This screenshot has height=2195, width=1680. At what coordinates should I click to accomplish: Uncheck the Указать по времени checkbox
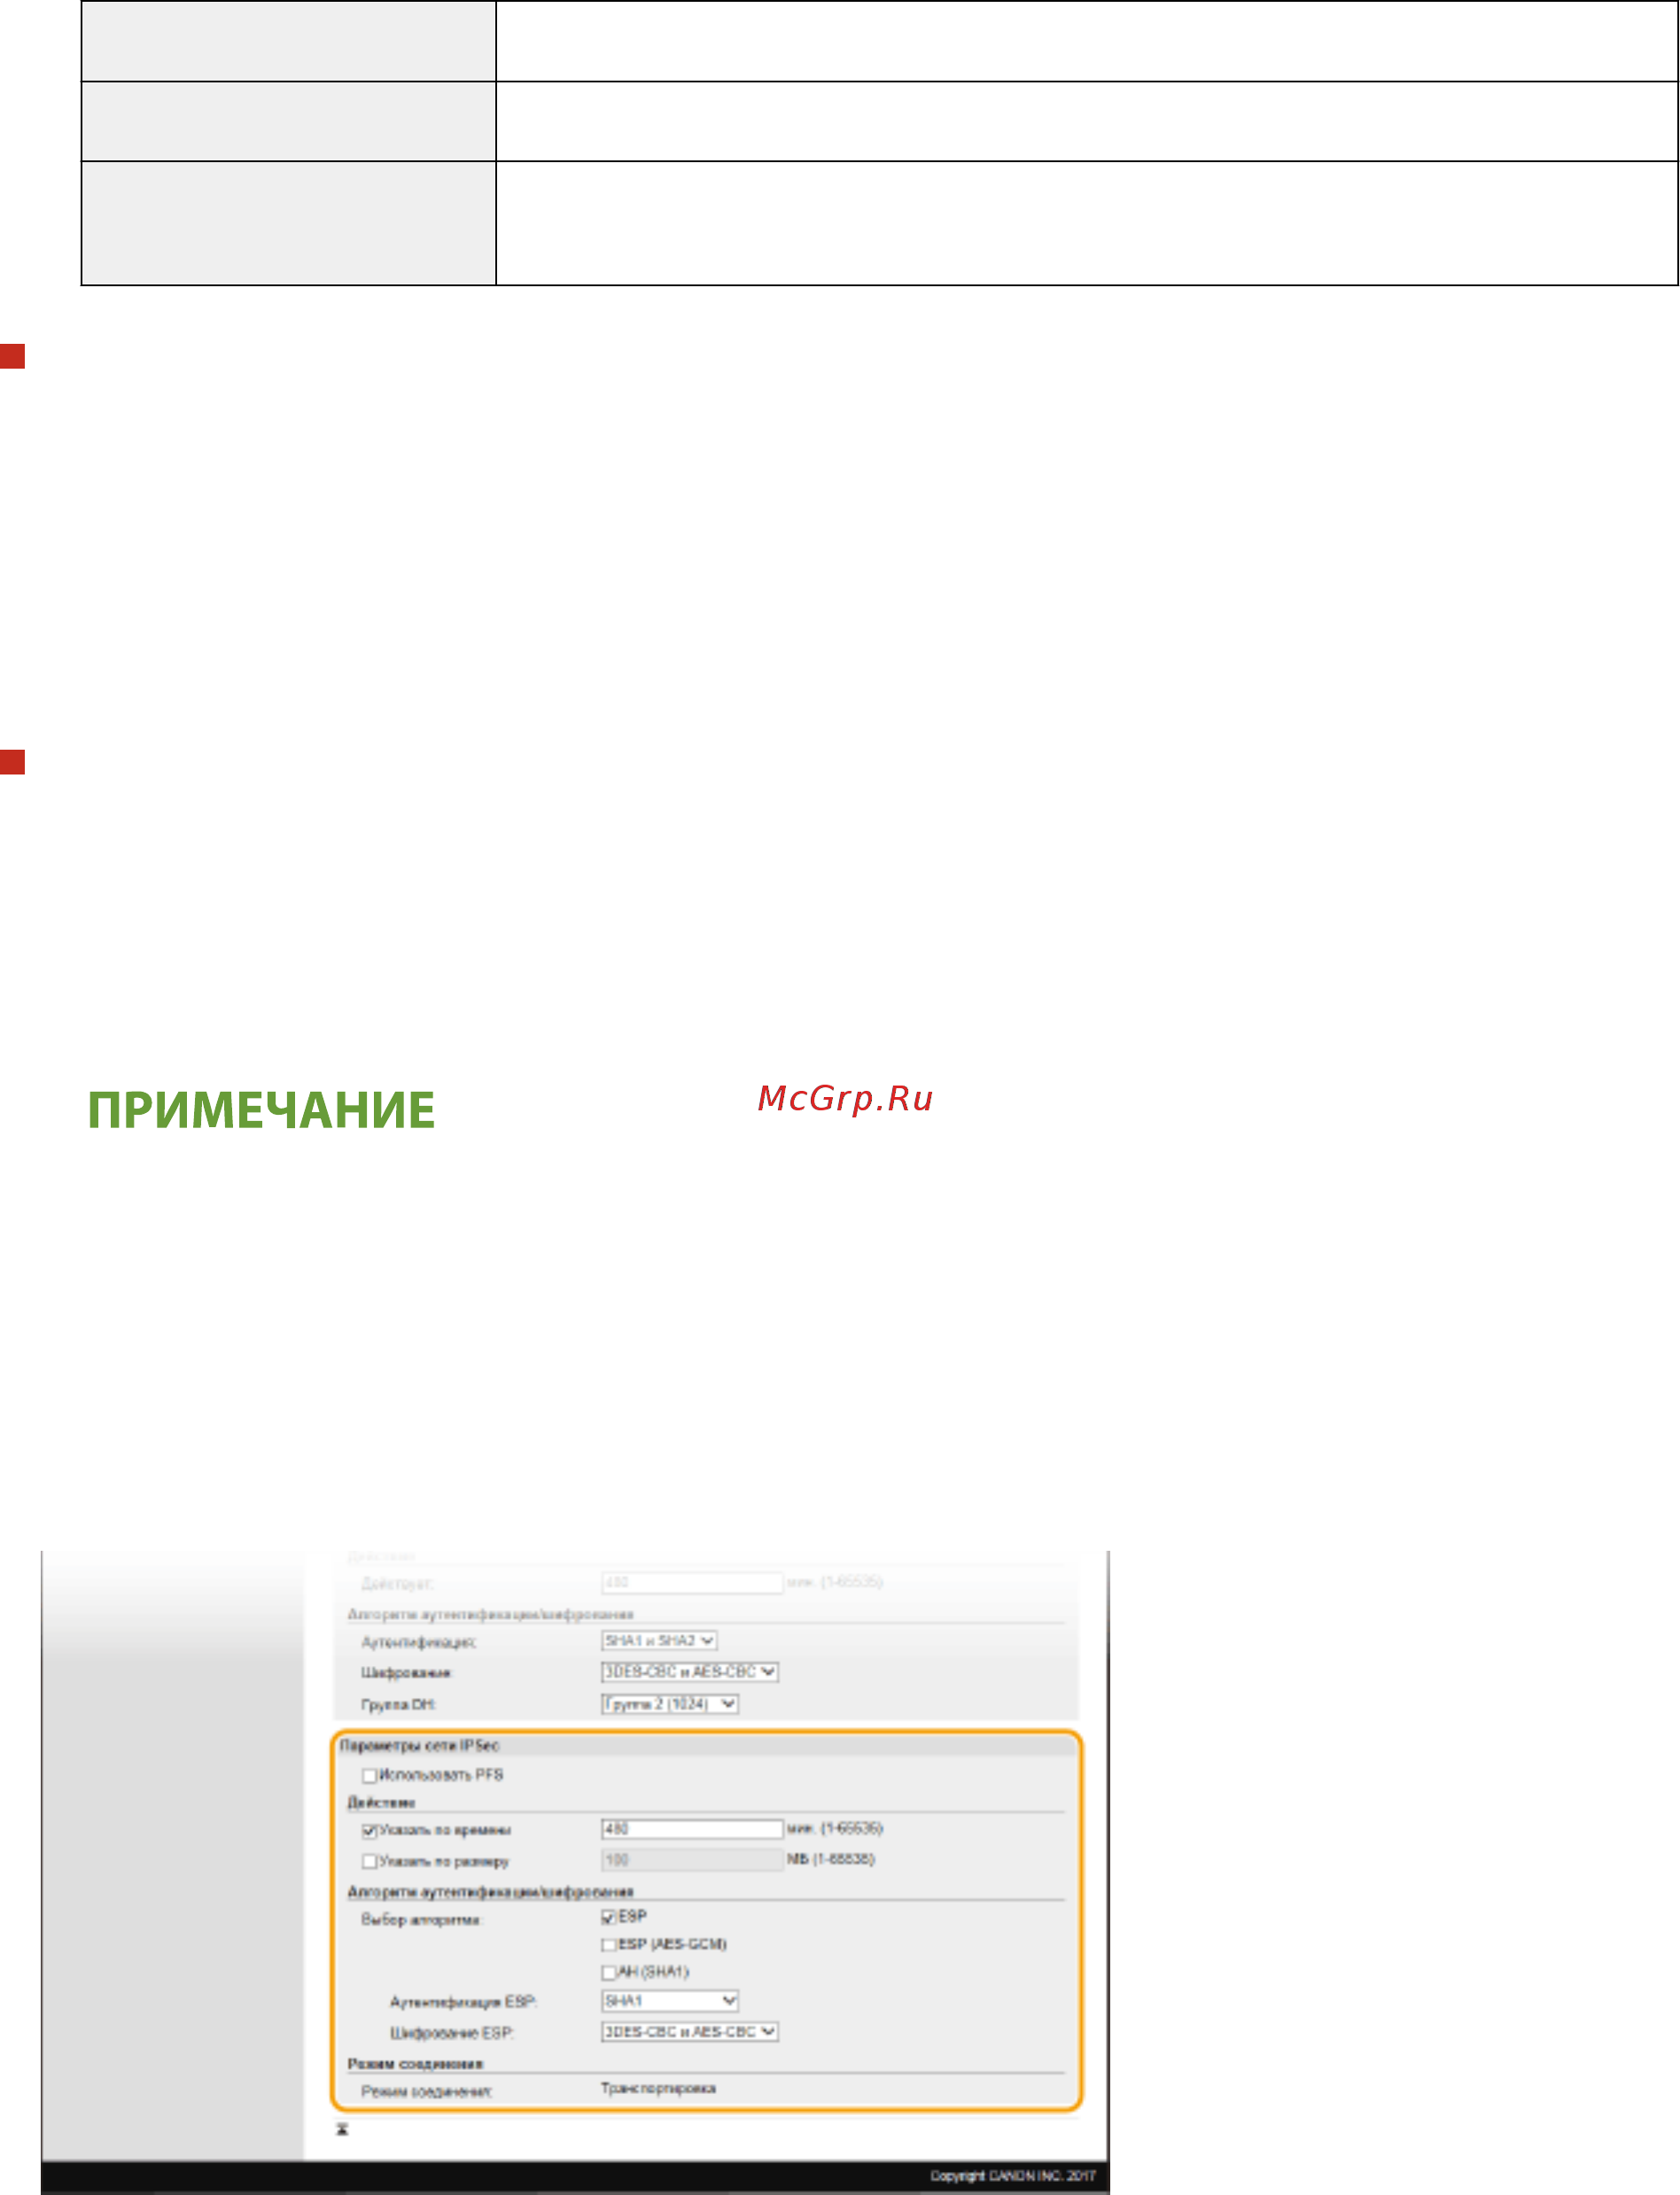pyautogui.click(x=369, y=1830)
